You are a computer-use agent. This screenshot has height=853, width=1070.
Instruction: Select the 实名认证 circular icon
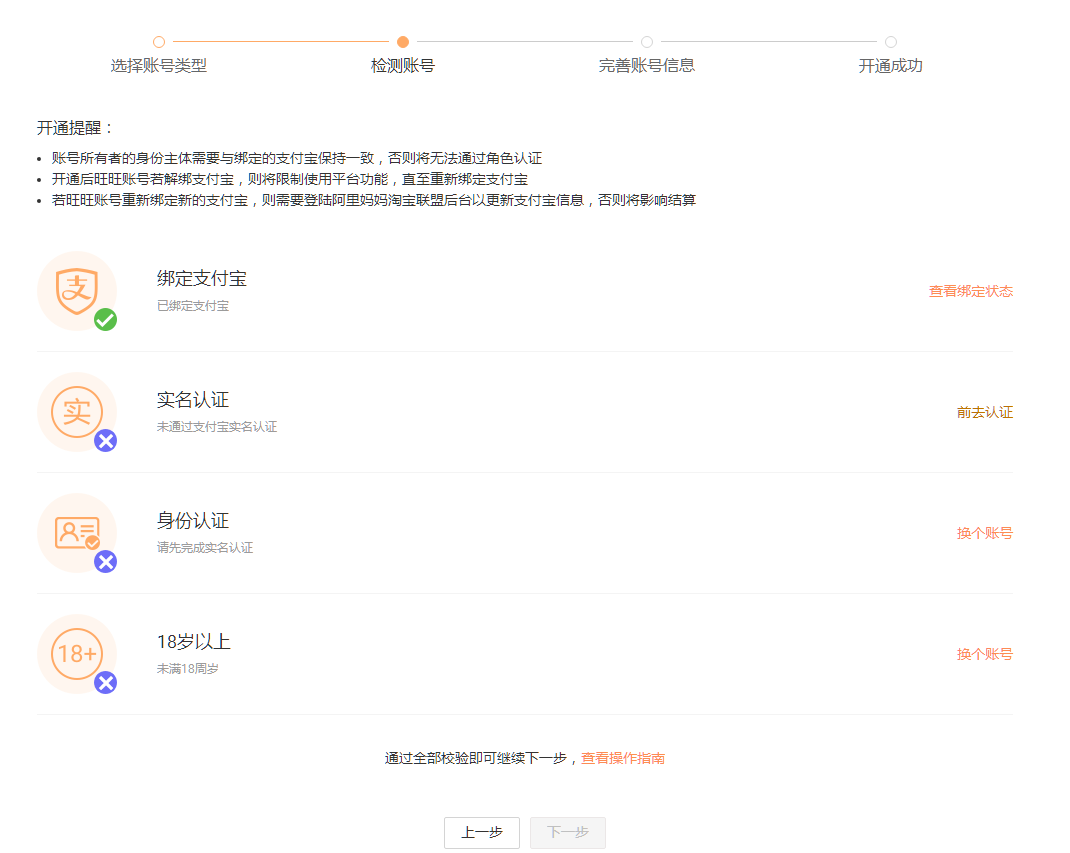click(x=75, y=412)
